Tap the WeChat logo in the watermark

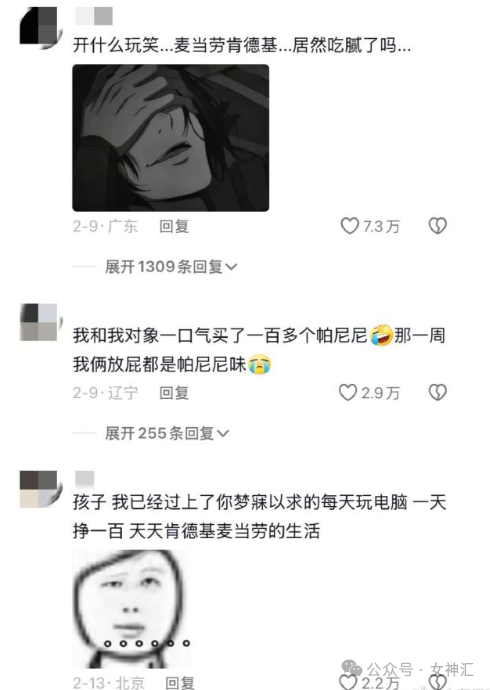click(352, 668)
